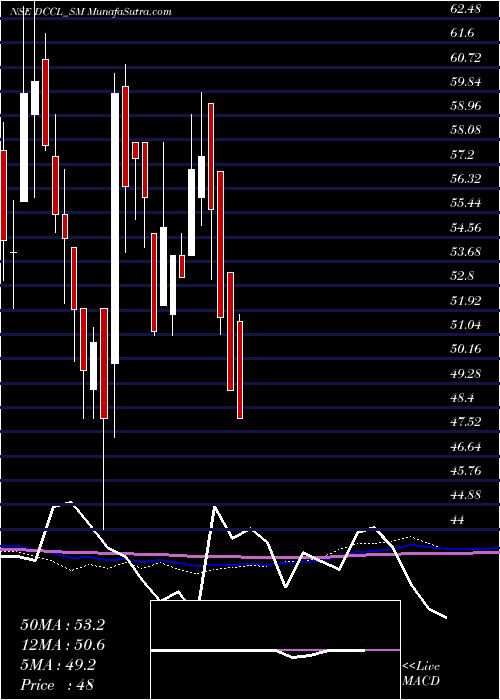Screen dimensions: 500x700
Task: Select the 48.4 price axis label
Action: point(462,397)
